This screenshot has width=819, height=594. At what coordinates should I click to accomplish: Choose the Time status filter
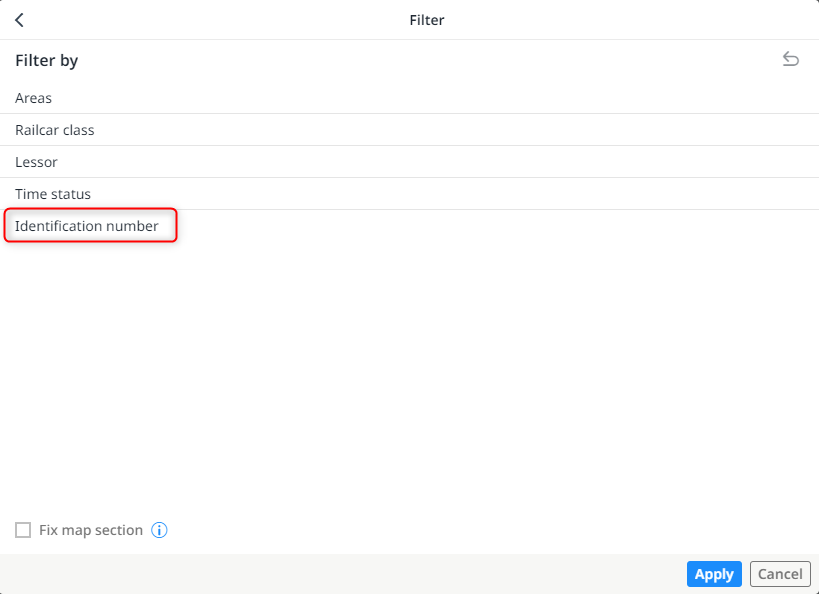tap(410, 194)
